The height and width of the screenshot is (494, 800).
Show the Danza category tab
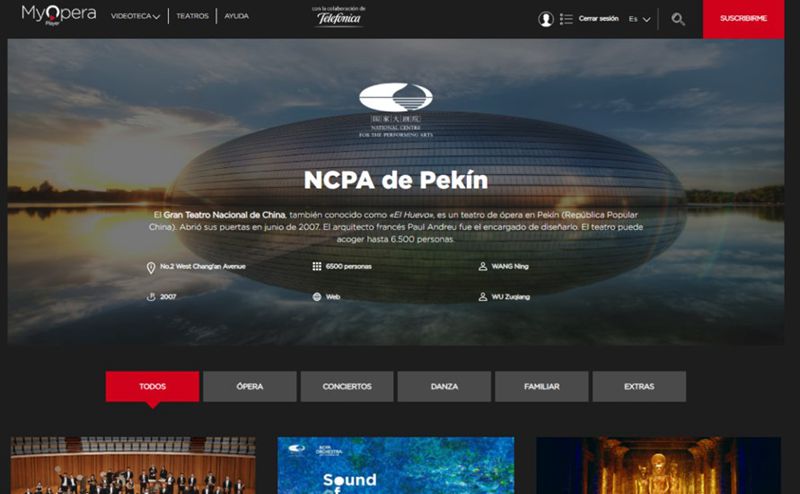coord(444,386)
